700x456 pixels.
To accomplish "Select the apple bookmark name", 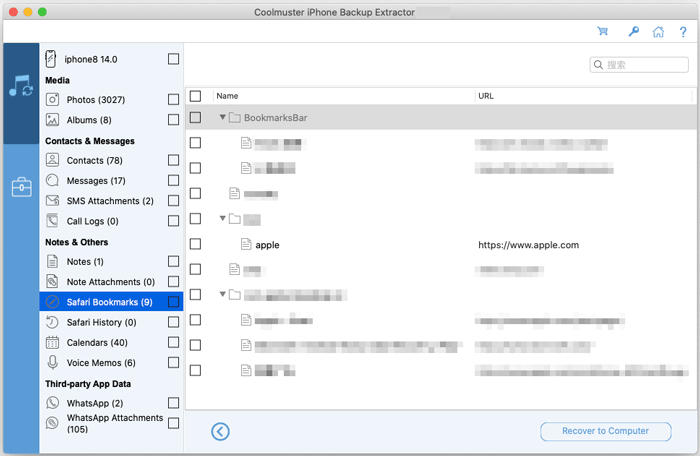I will point(267,245).
